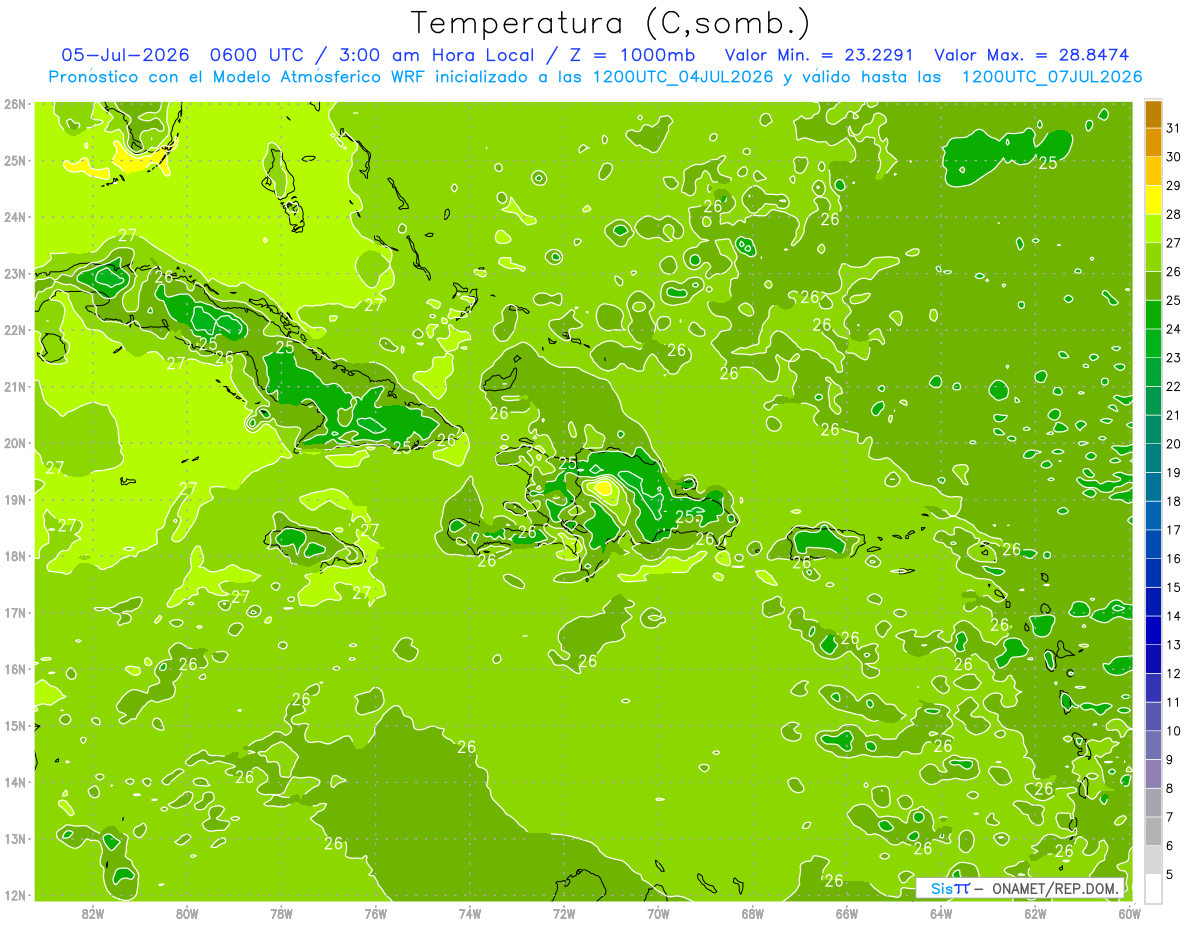1200x927 pixels.
Task: Click the 78W longitude axis label
Action: (x=281, y=913)
